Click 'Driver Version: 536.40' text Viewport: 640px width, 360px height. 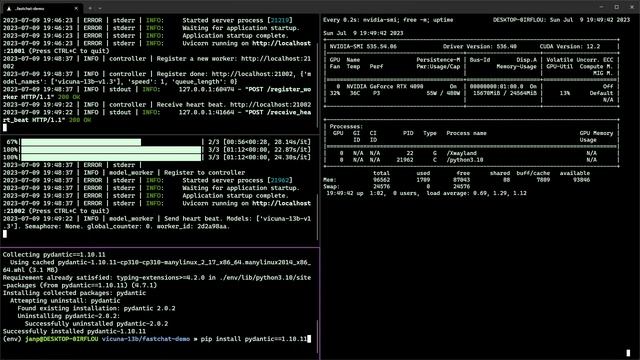pos(480,47)
